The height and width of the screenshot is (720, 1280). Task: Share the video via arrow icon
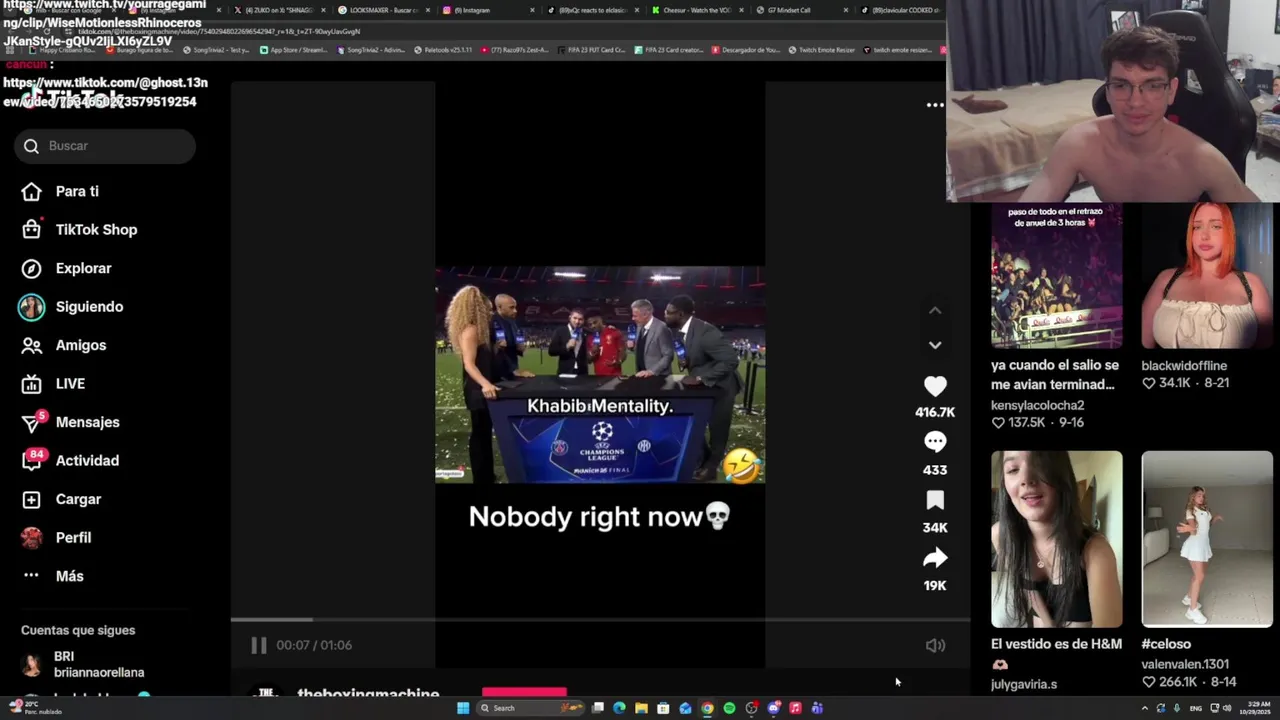(x=935, y=558)
